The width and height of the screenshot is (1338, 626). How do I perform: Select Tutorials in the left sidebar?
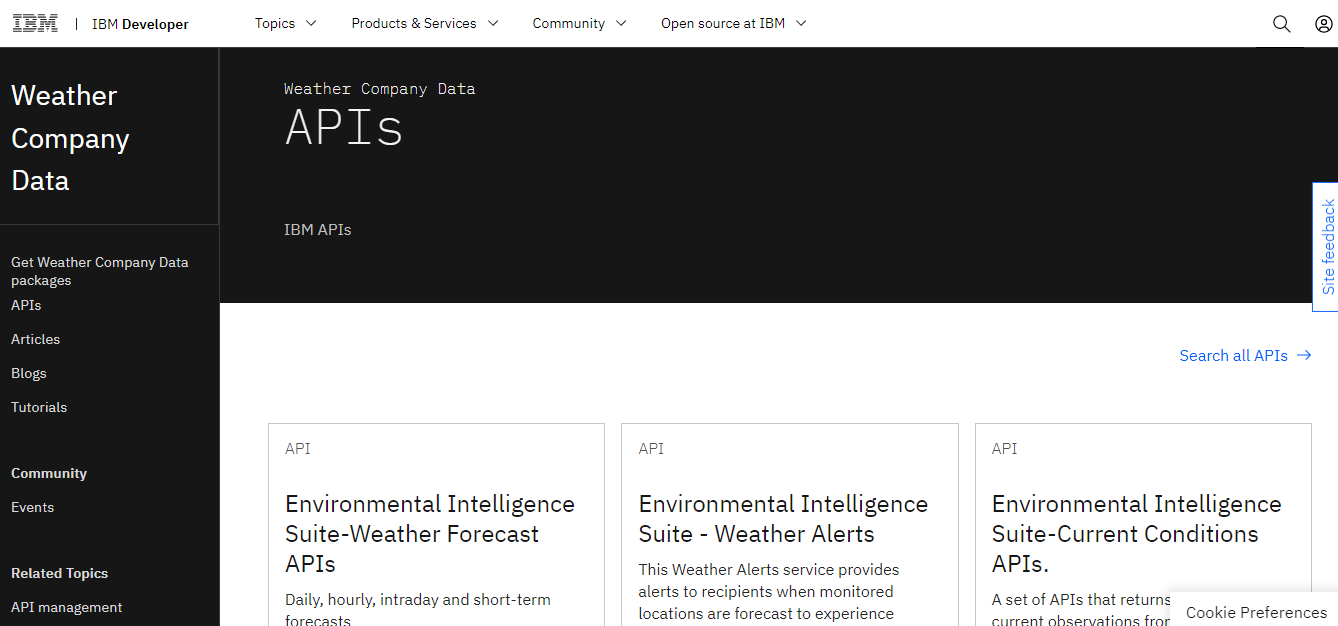pyautogui.click(x=39, y=407)
